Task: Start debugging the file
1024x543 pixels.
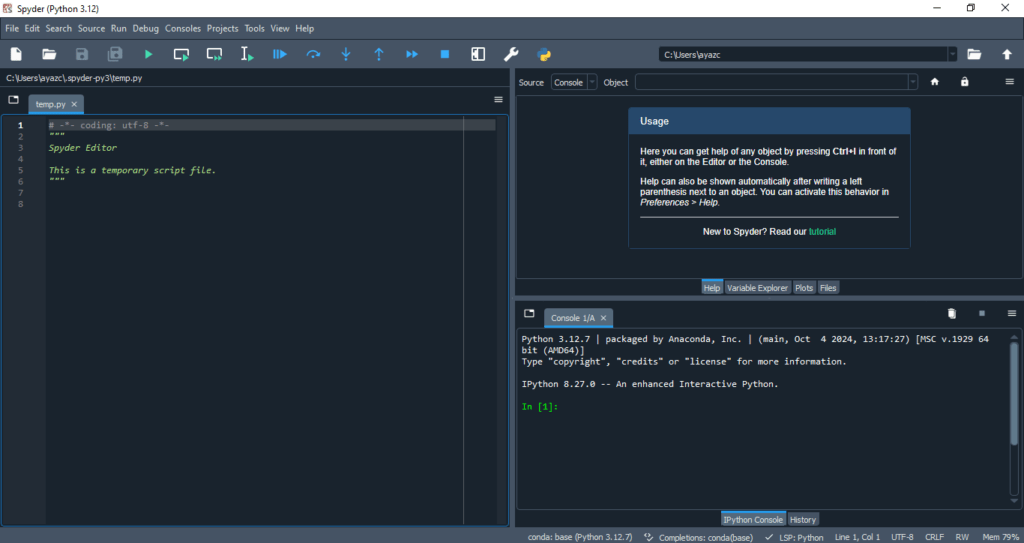Action: (x=280, y=54)
